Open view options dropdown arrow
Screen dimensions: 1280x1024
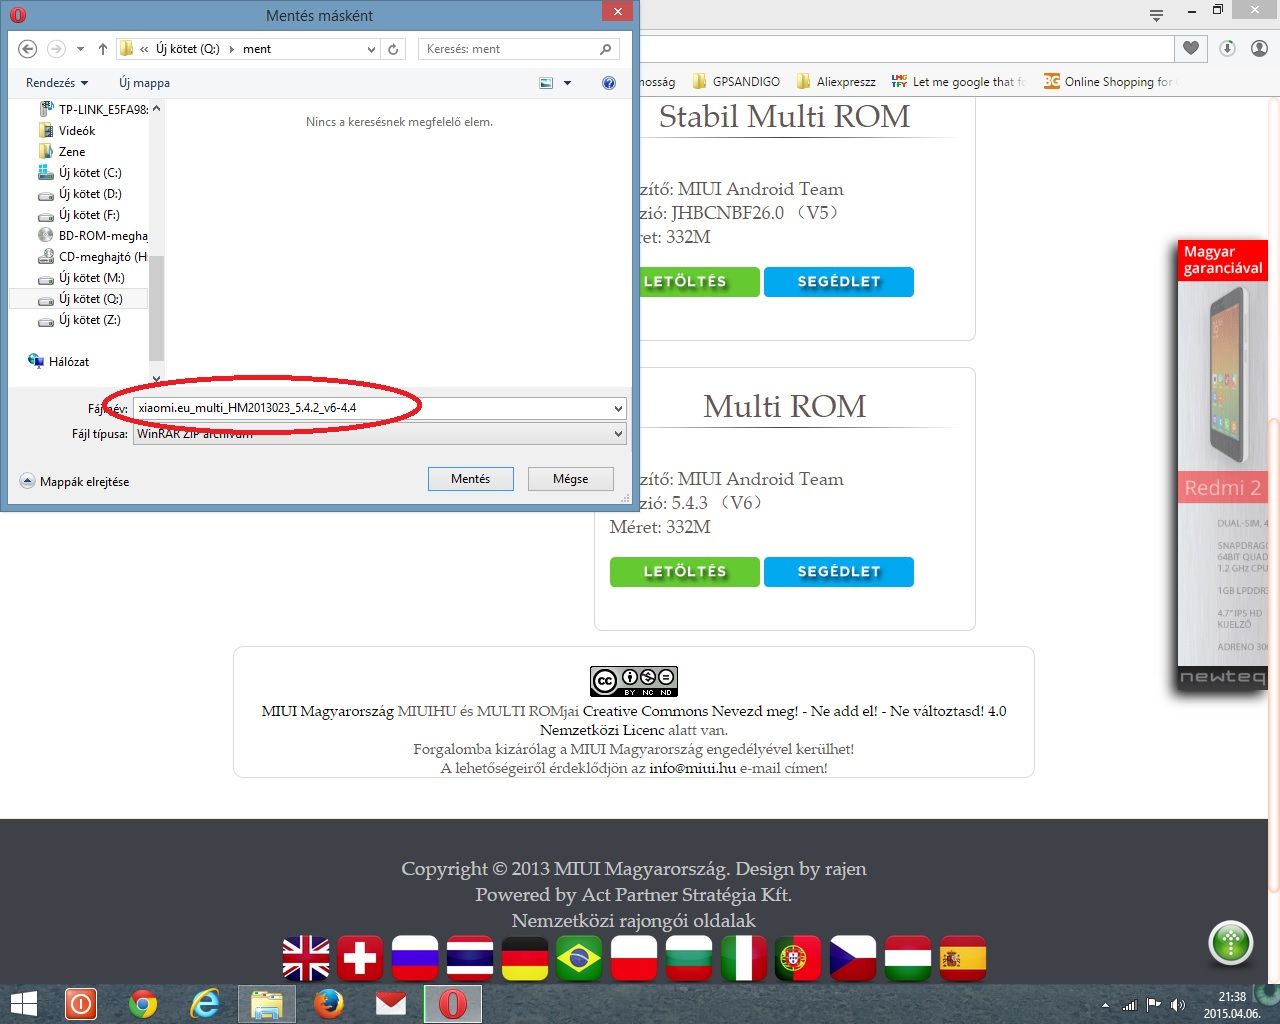(567, 83)
